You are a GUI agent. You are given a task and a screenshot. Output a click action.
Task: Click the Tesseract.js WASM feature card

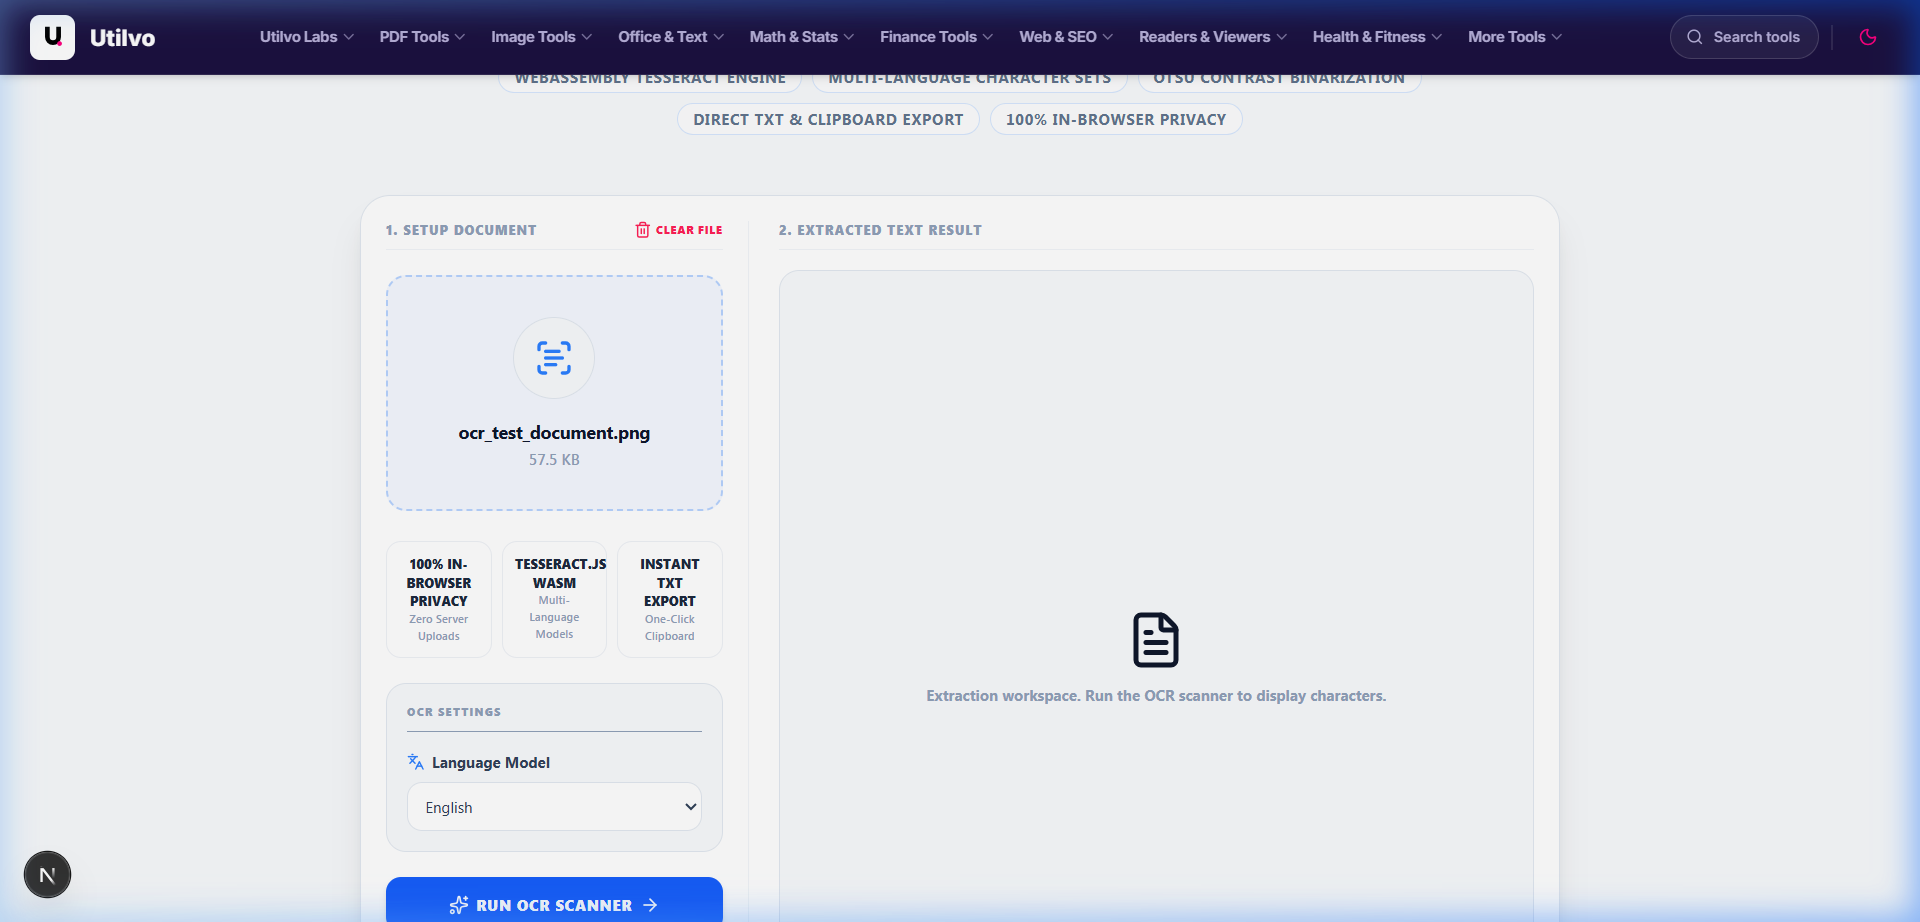pos(554,599)
